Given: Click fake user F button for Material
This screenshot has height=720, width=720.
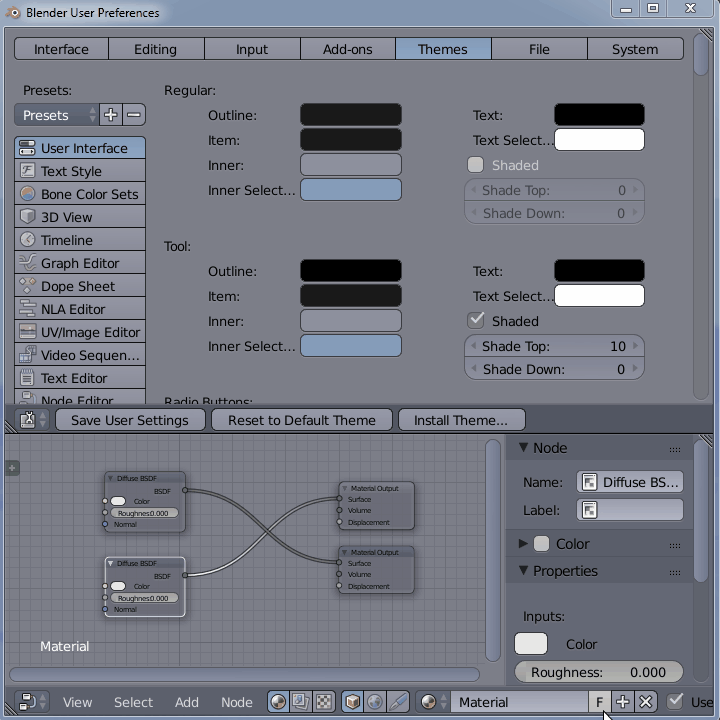Looking at the screenshot, I should point(599,702).
